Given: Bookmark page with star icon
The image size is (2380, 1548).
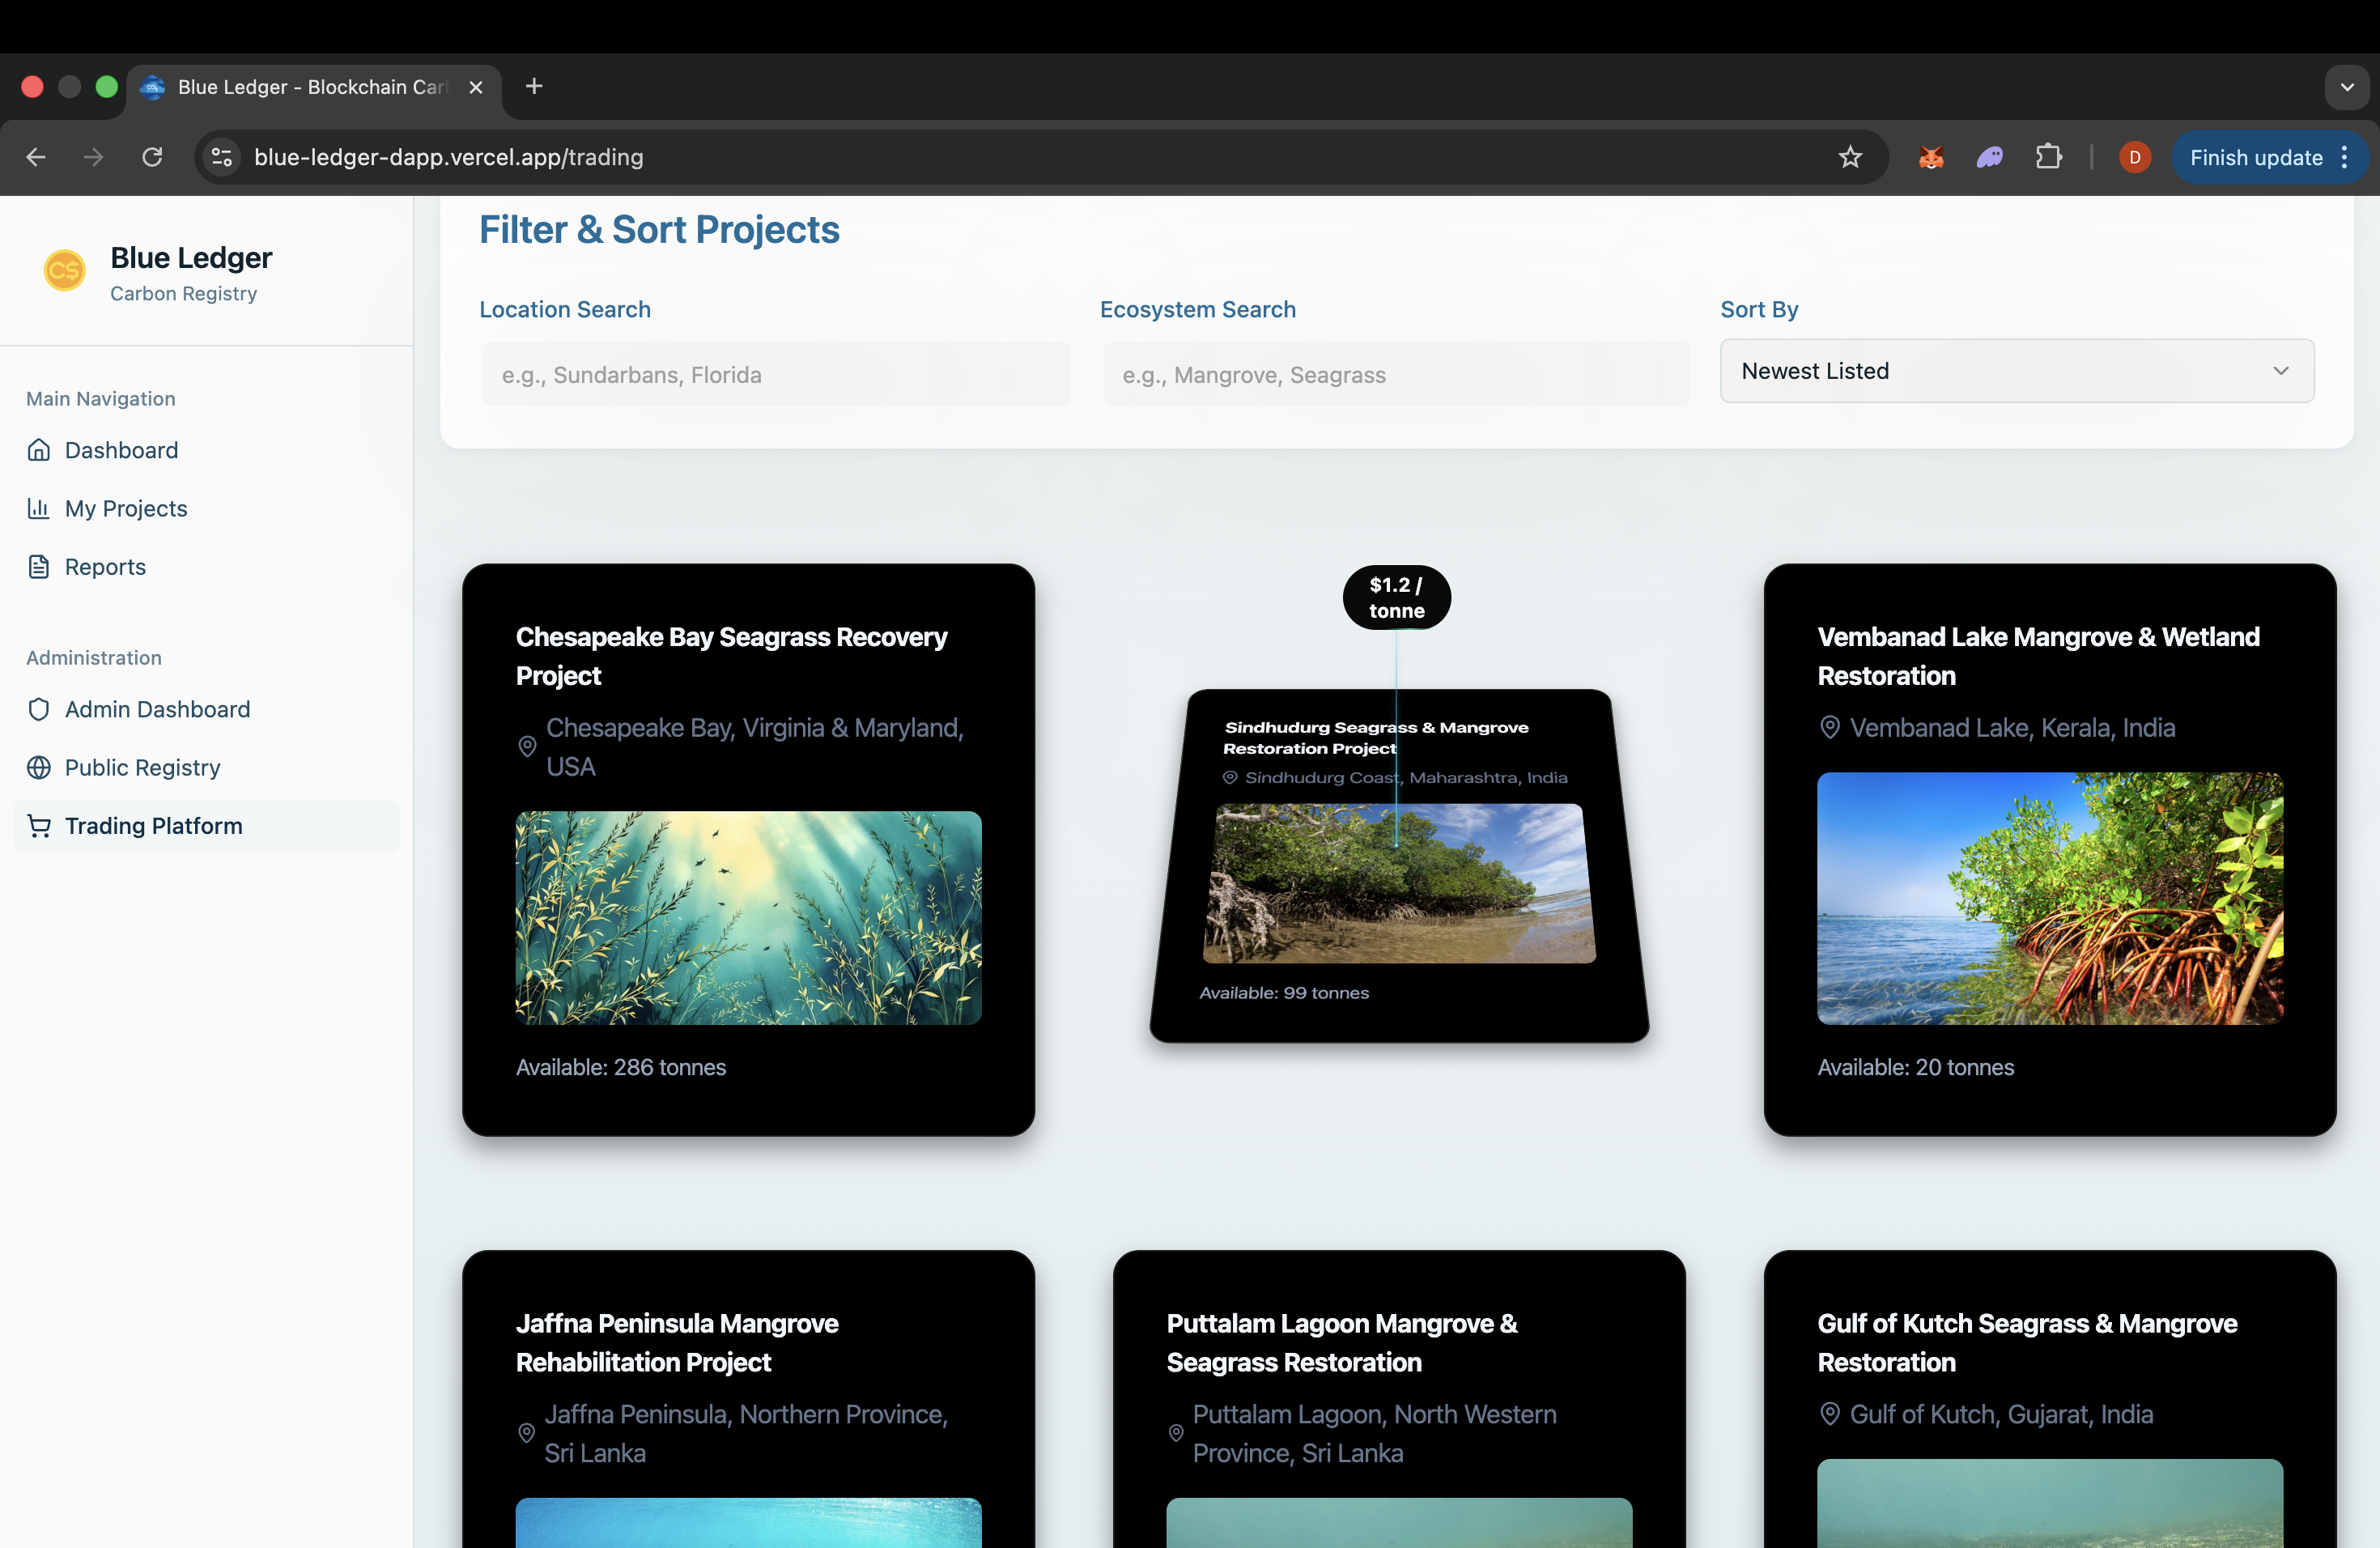Looking at the screenshot, I should point(1850,157).
